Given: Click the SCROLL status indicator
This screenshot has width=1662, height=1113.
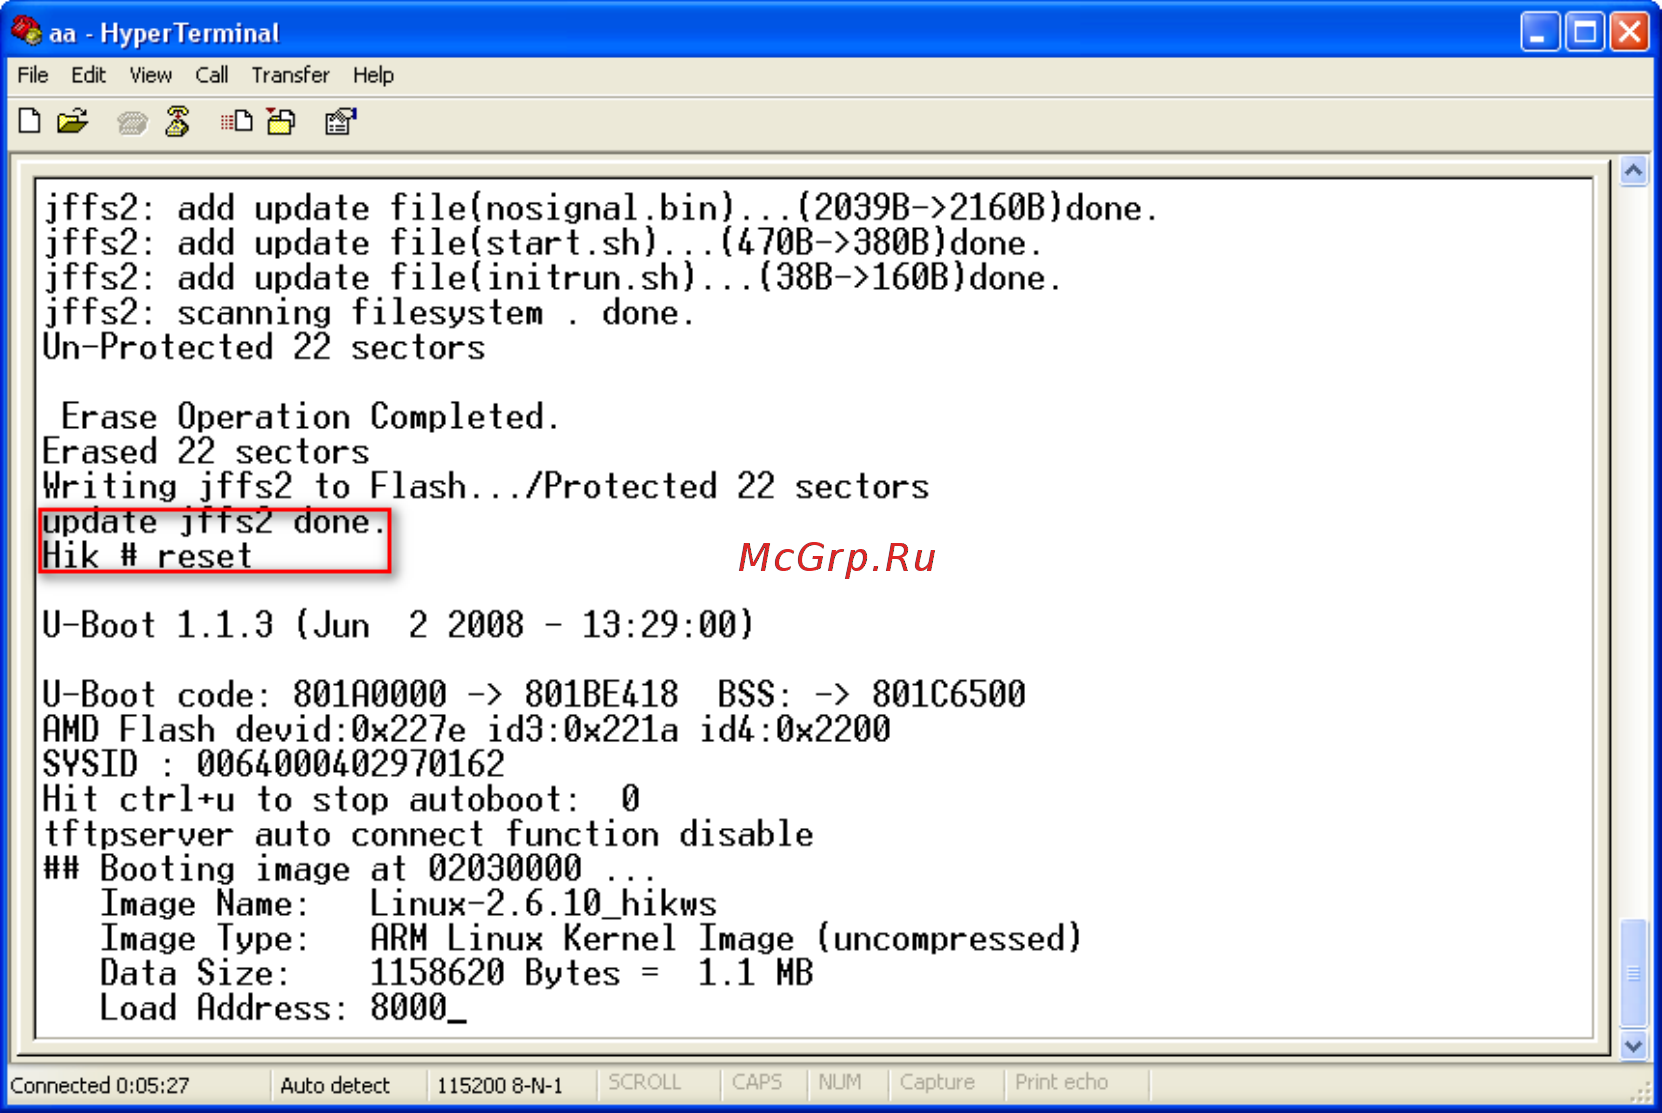Looking at the screenshot, I should pyautogui.click(x=644, y=1082).
